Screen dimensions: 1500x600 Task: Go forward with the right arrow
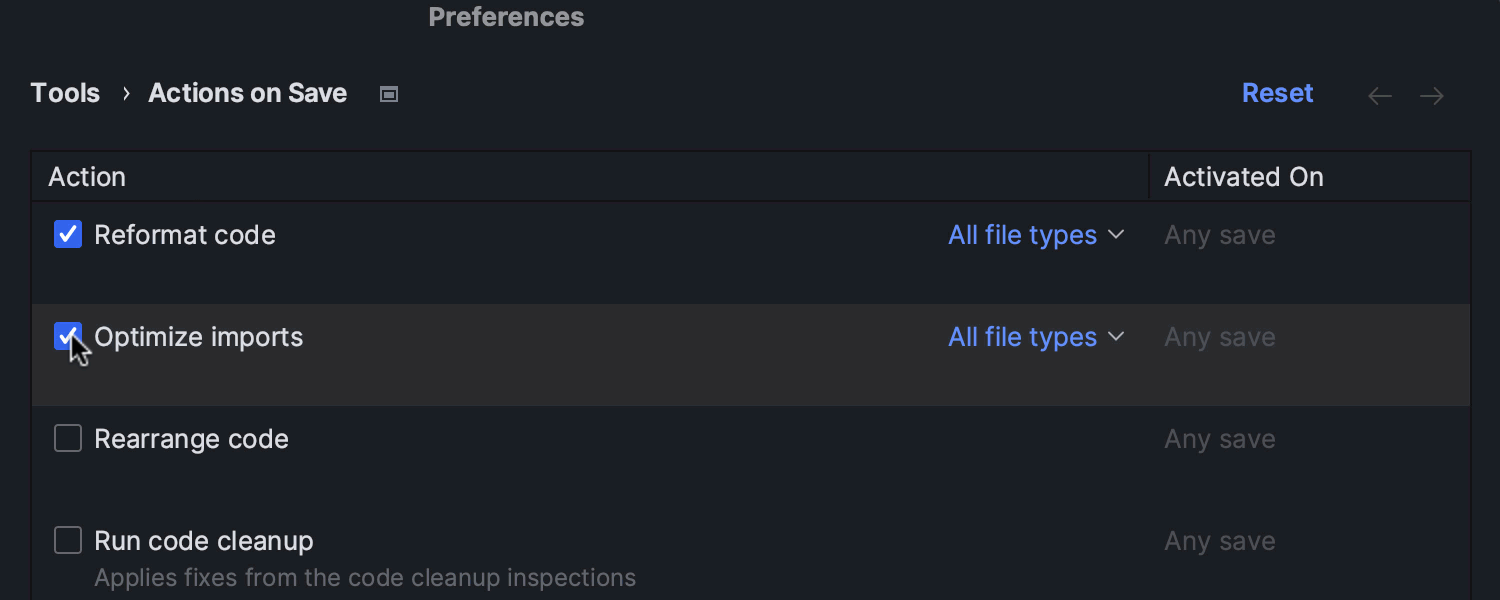[1432, 96]
